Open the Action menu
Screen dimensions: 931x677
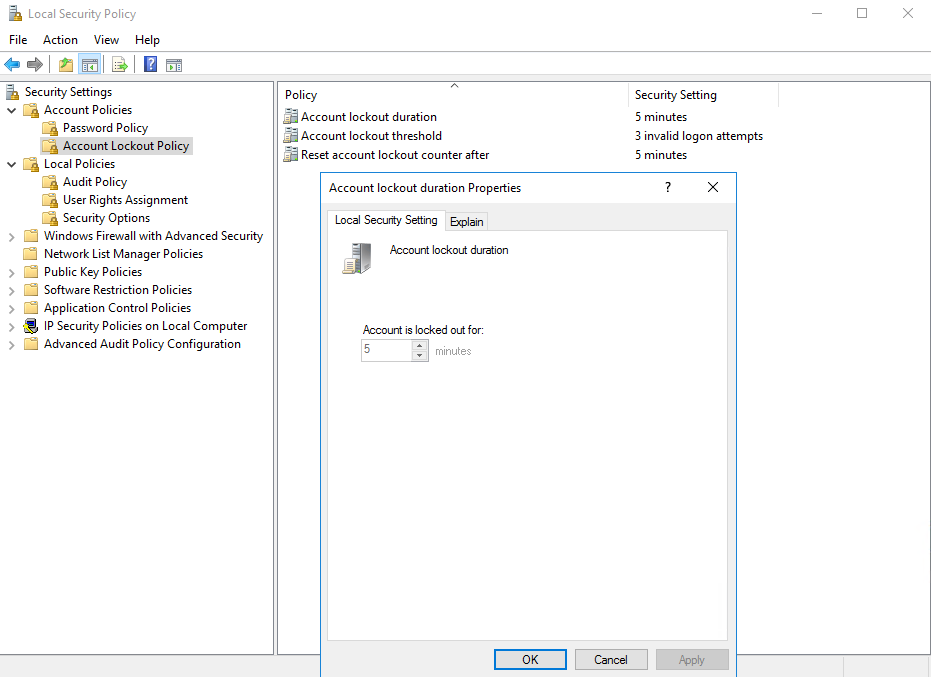point(60,39)
